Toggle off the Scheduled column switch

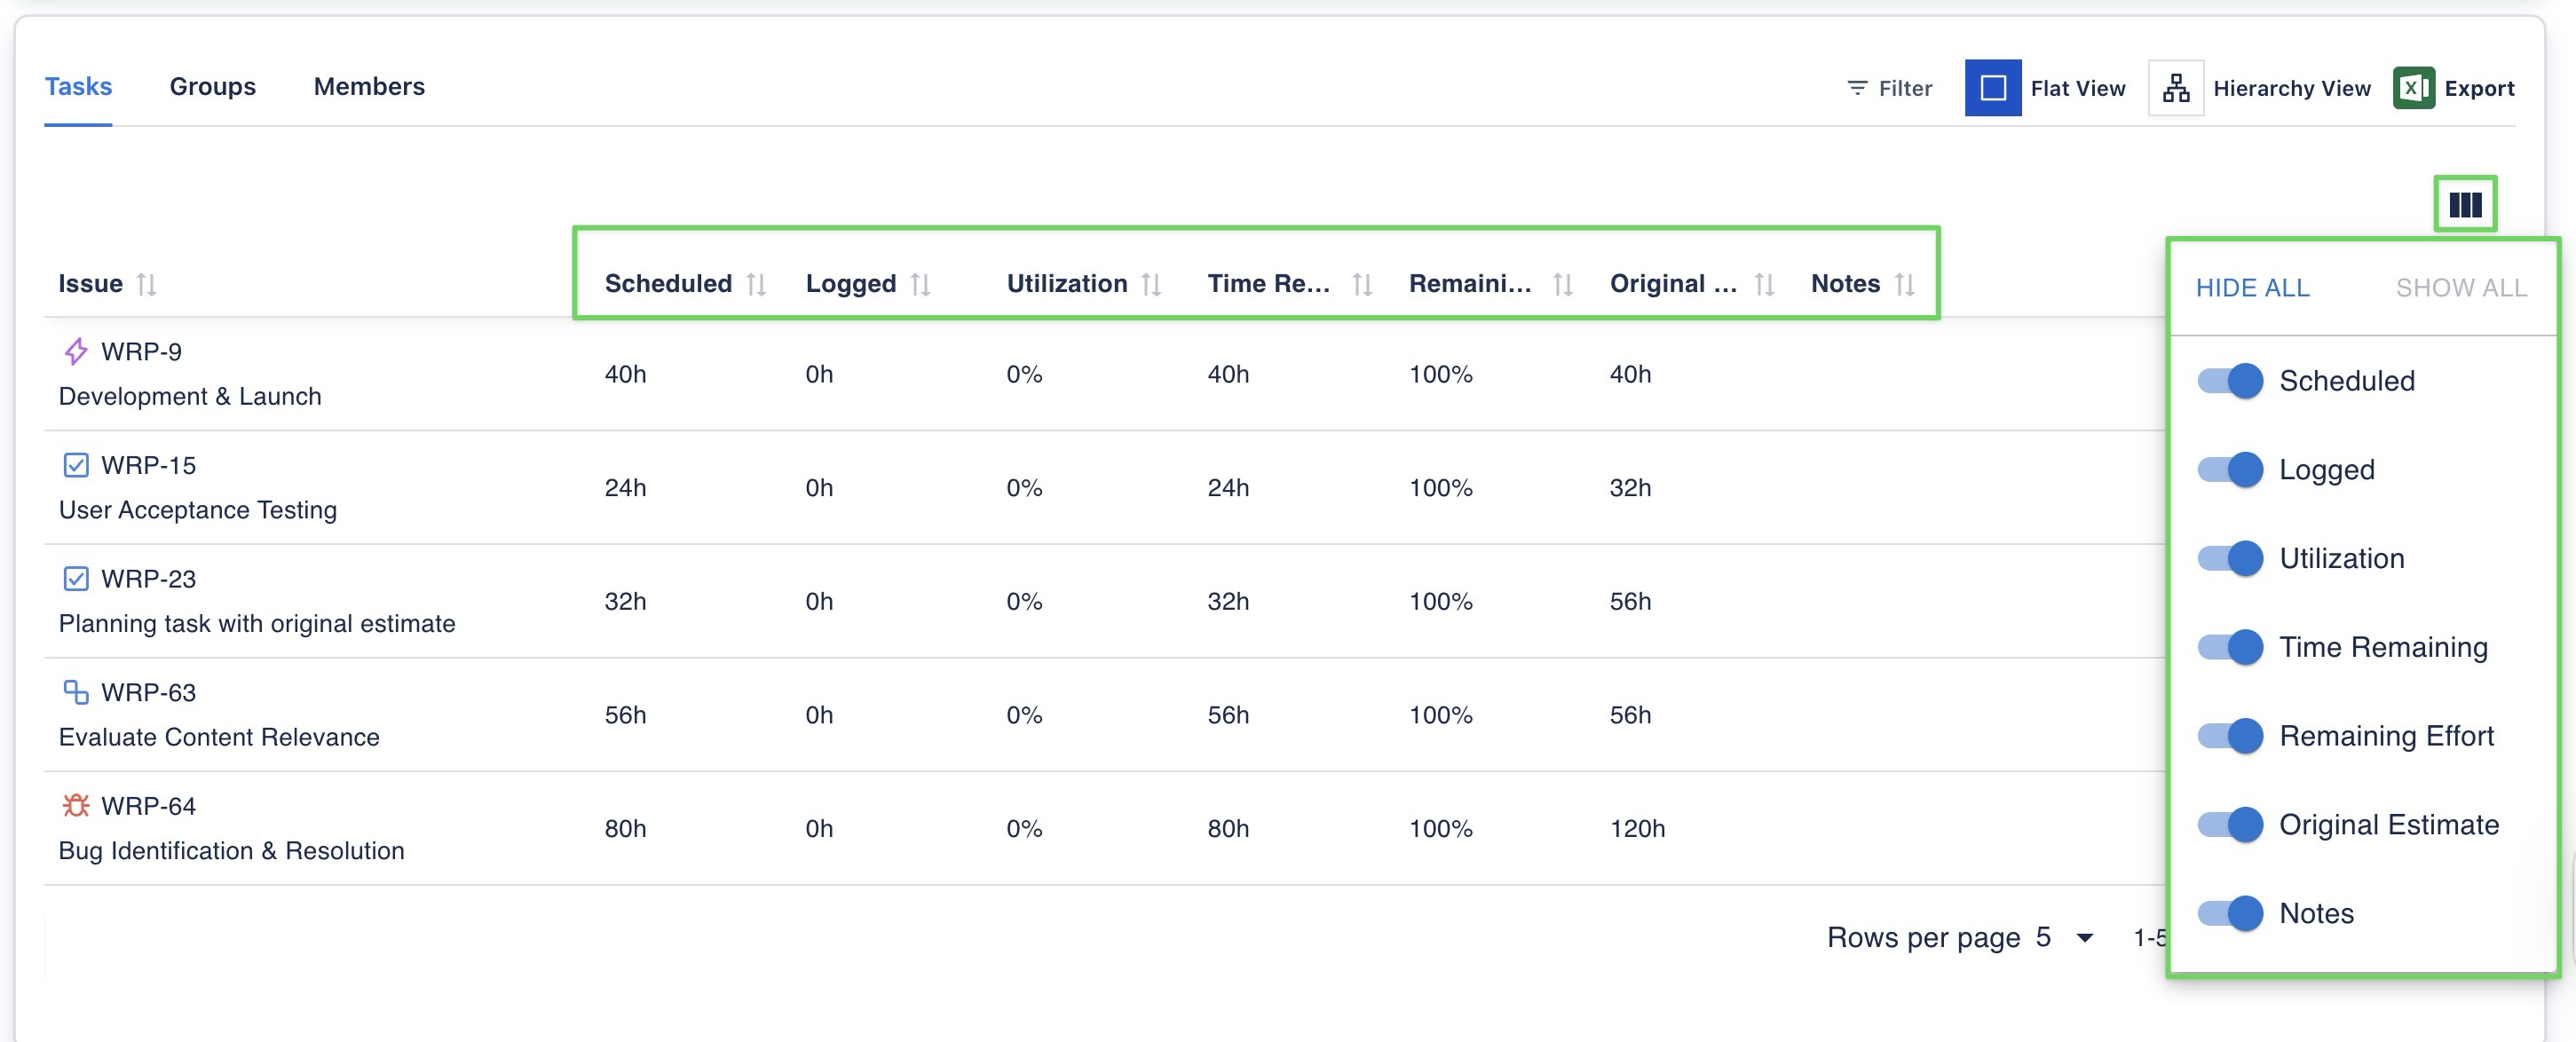2230,381
